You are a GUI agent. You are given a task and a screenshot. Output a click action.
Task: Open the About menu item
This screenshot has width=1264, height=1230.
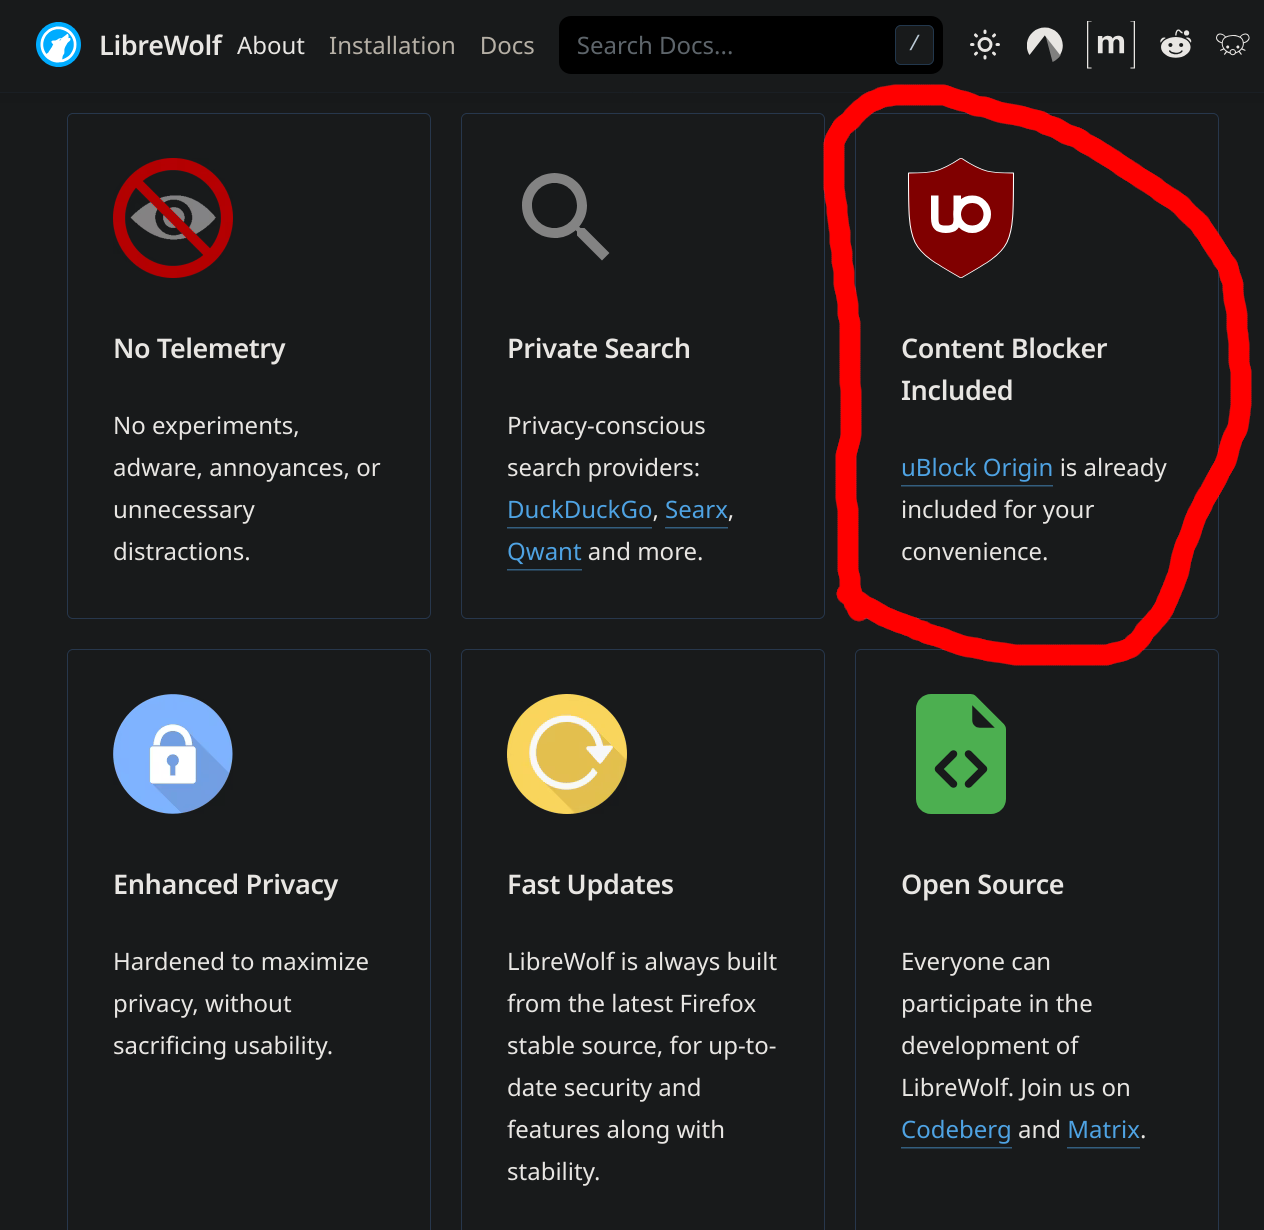(271, 46)
